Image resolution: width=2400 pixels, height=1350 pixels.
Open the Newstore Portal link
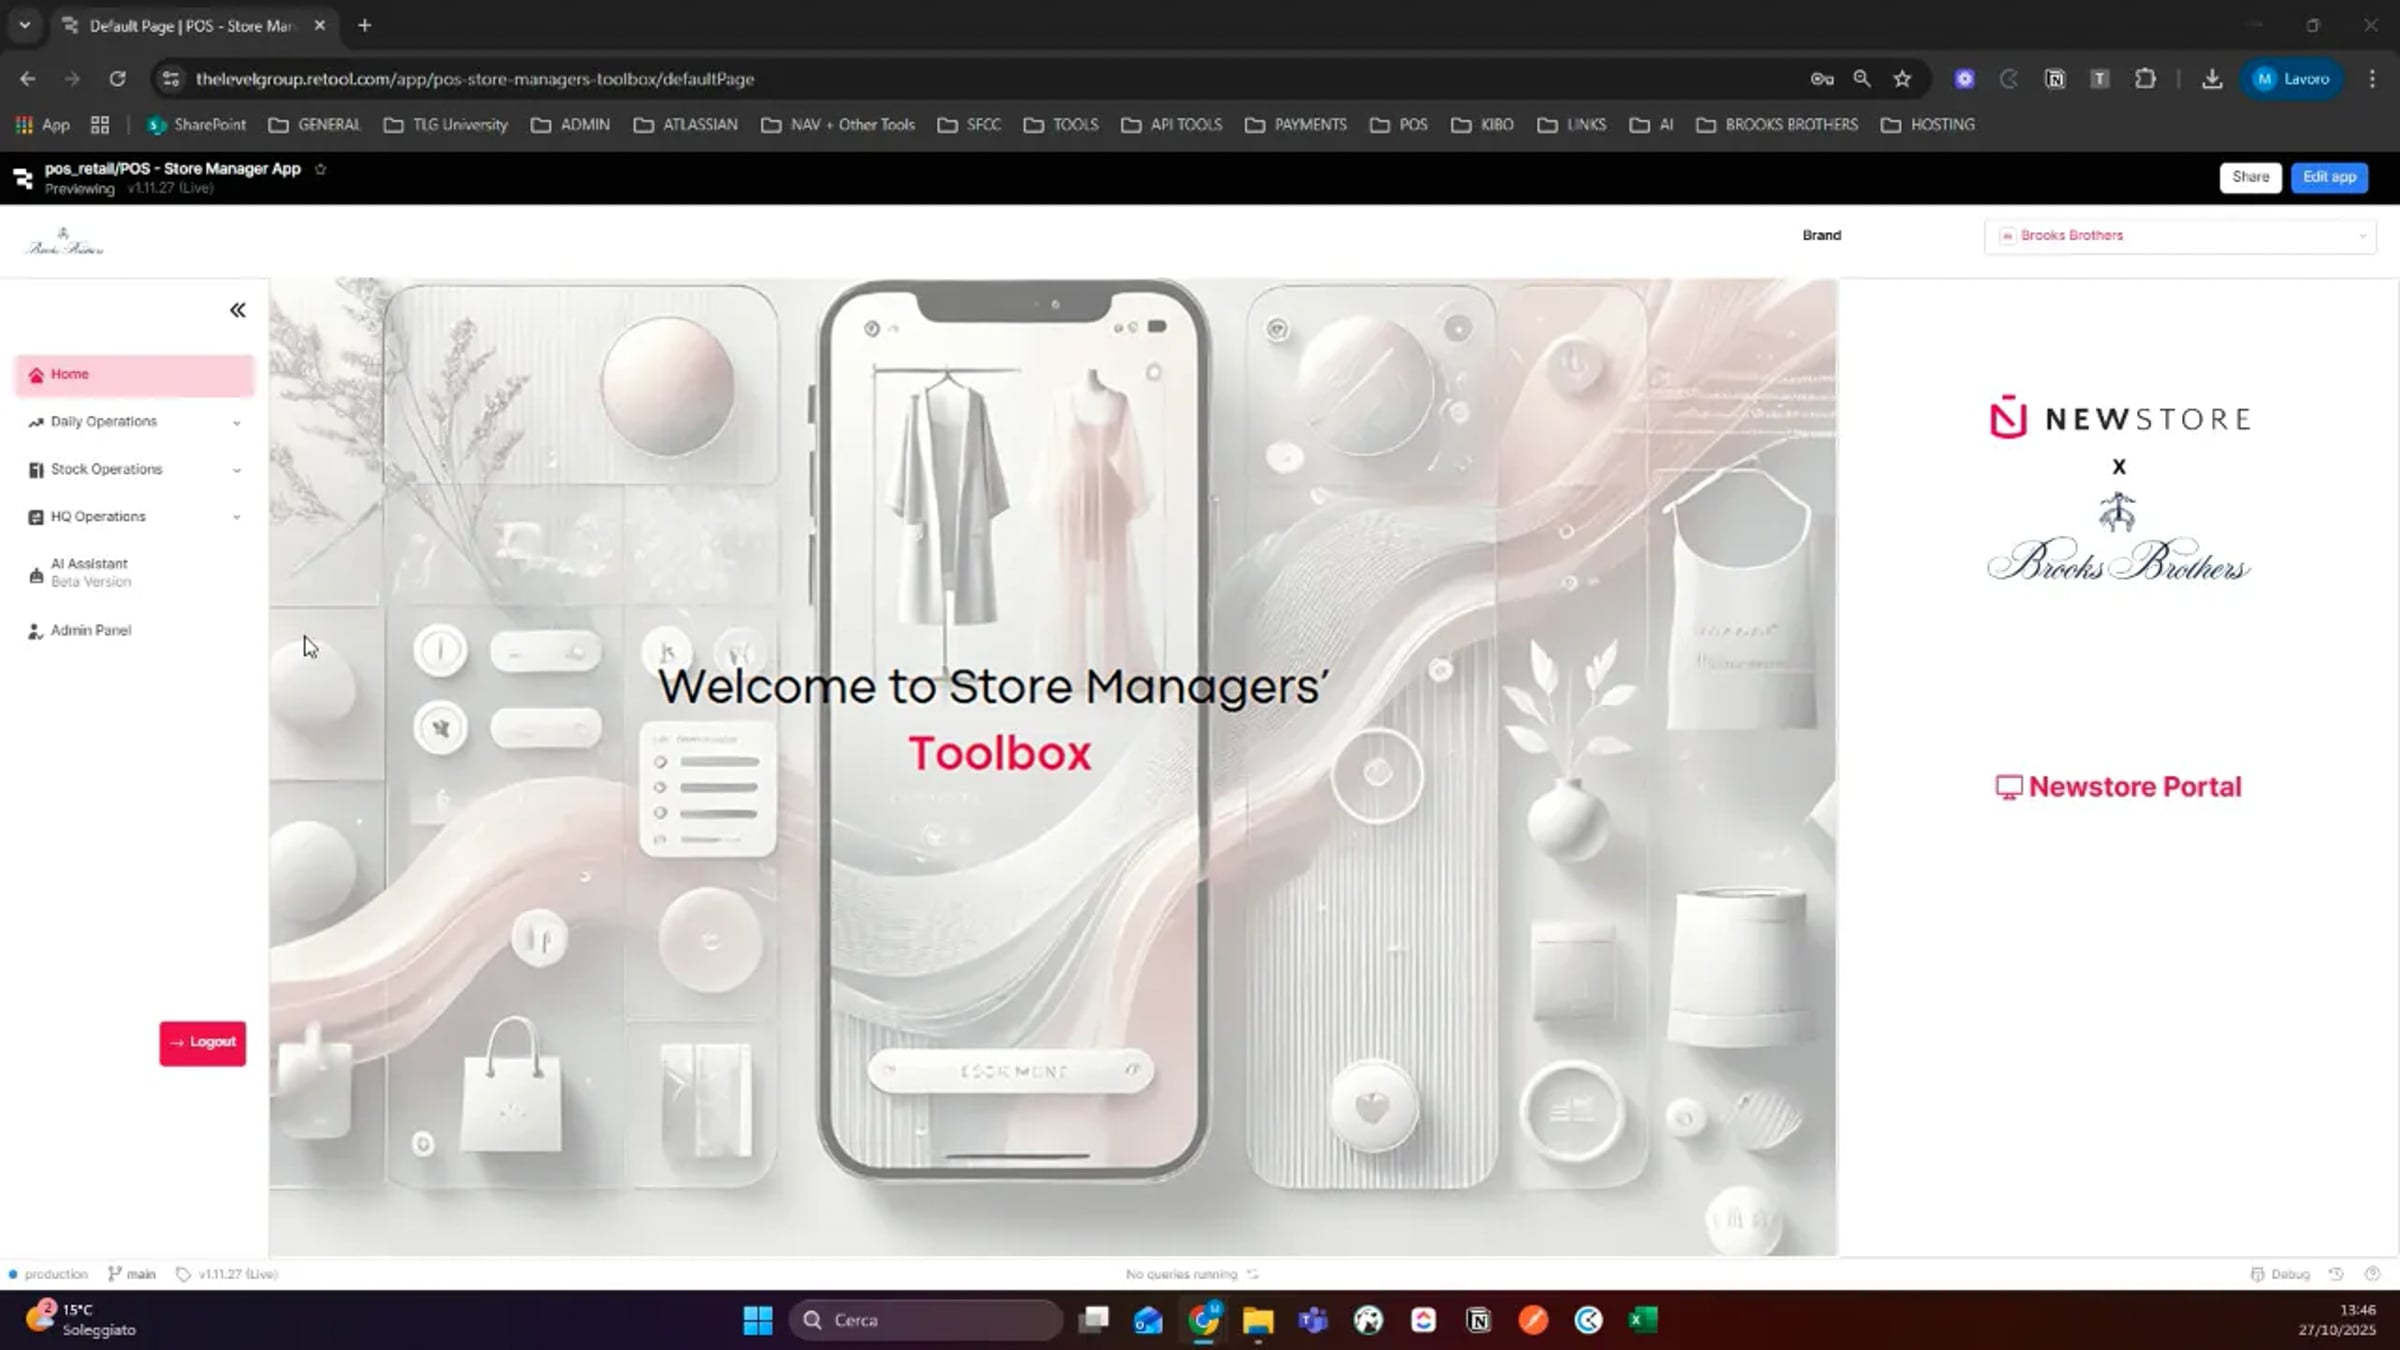[2119, 787]
